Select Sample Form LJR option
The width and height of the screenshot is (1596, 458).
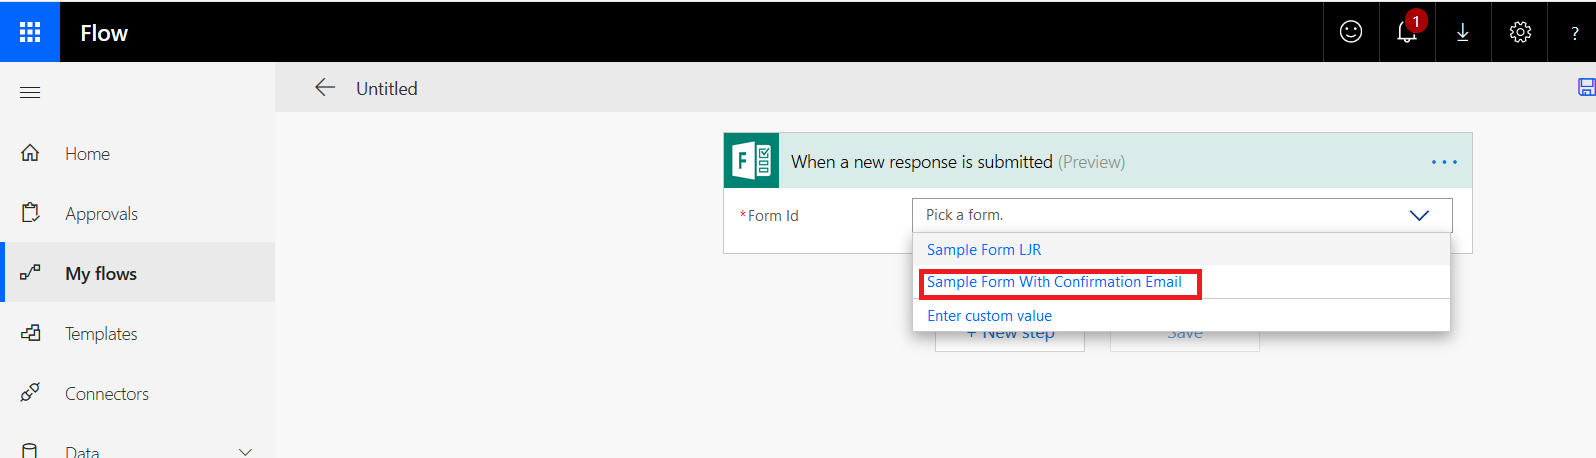coord(984,250)
